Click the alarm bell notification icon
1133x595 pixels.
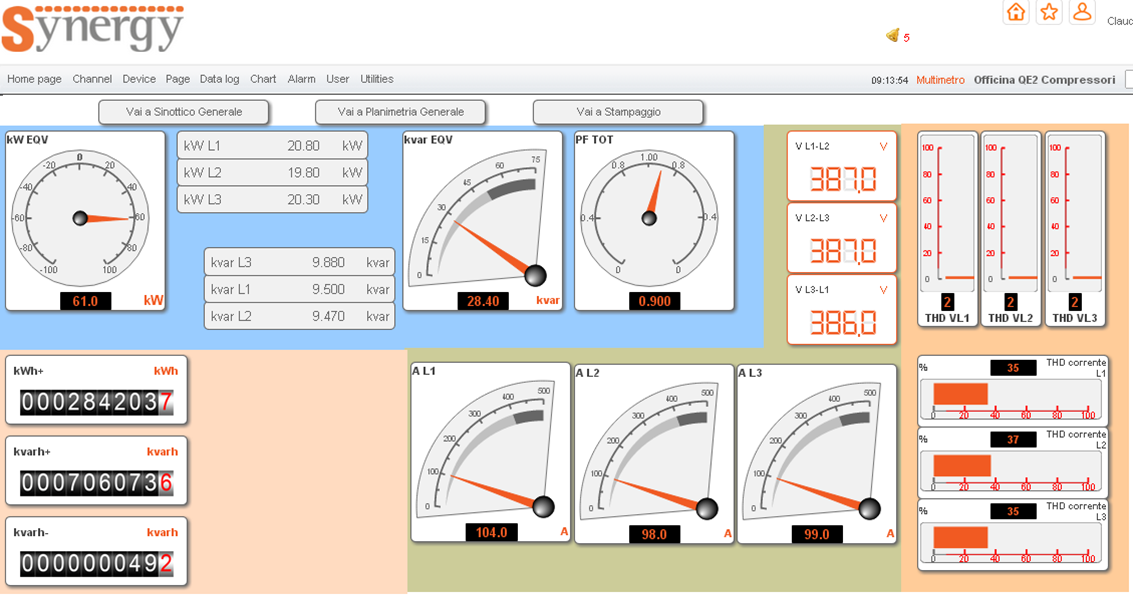(x=892, y=36)
